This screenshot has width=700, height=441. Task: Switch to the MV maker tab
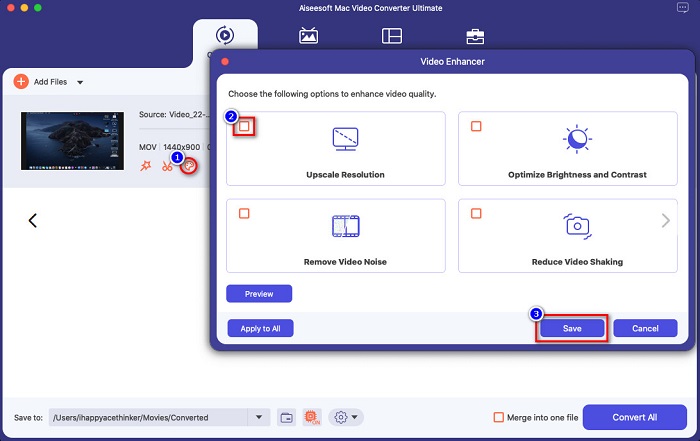(x=308, y=36)
